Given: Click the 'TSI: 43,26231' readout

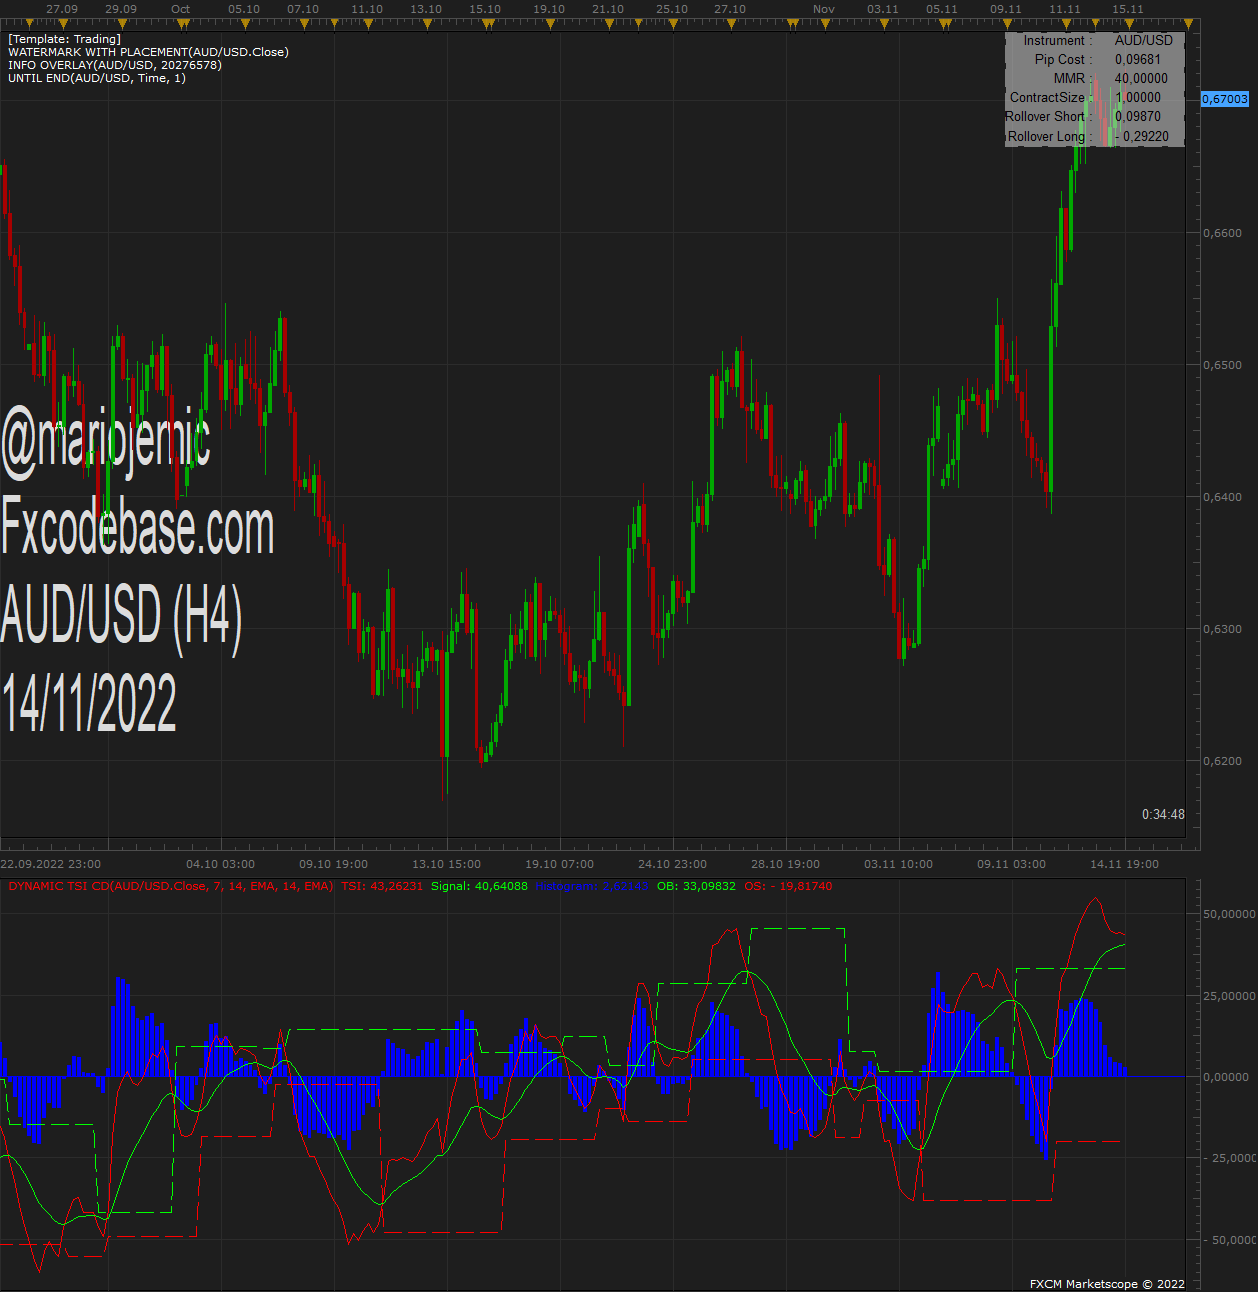Looking at the screenshot, I should 382,886.
